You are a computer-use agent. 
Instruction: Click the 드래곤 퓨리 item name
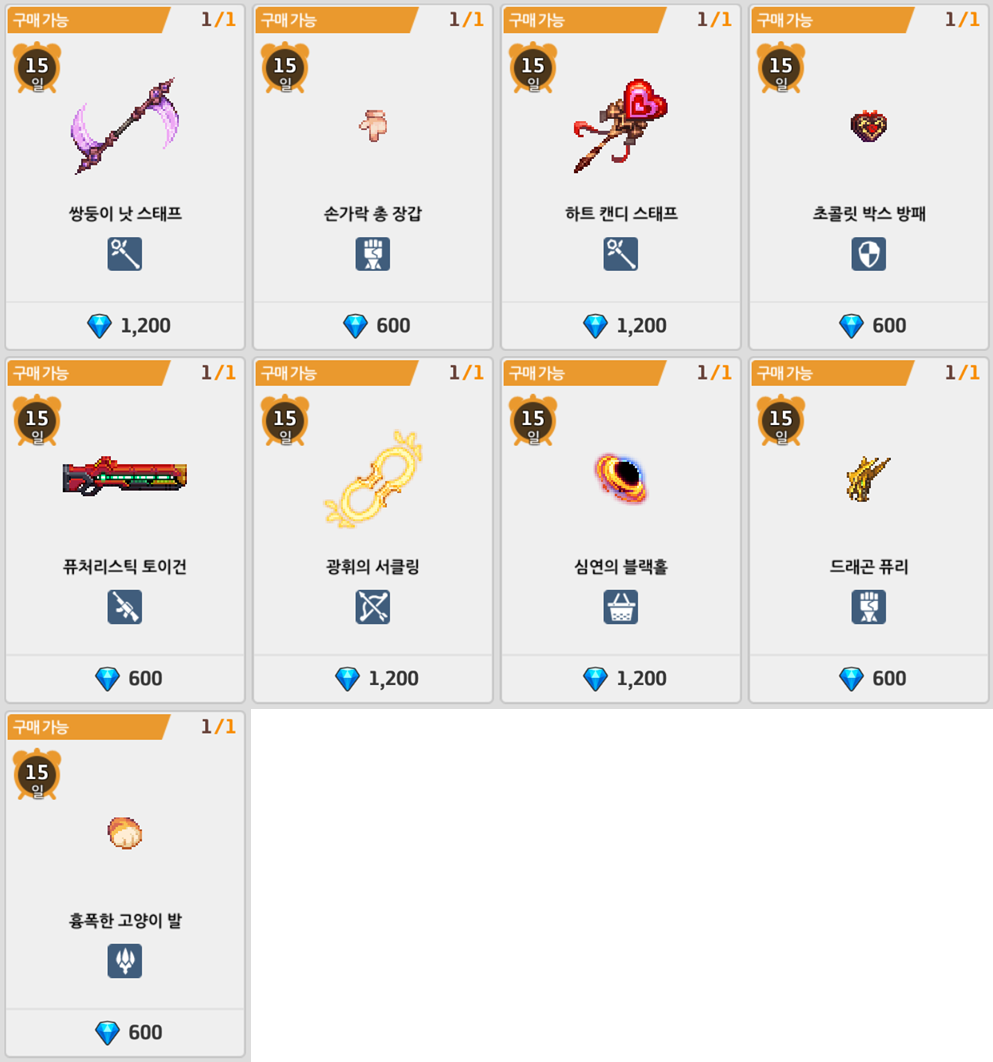(868, 566)
